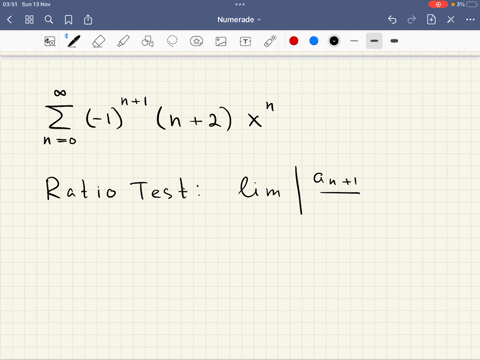Add a new page

click(431, 19)
